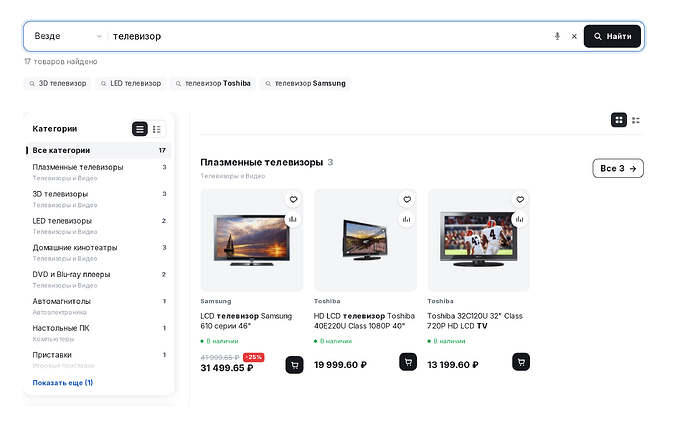Open 3D телевизоры category

tap(98, 199)
